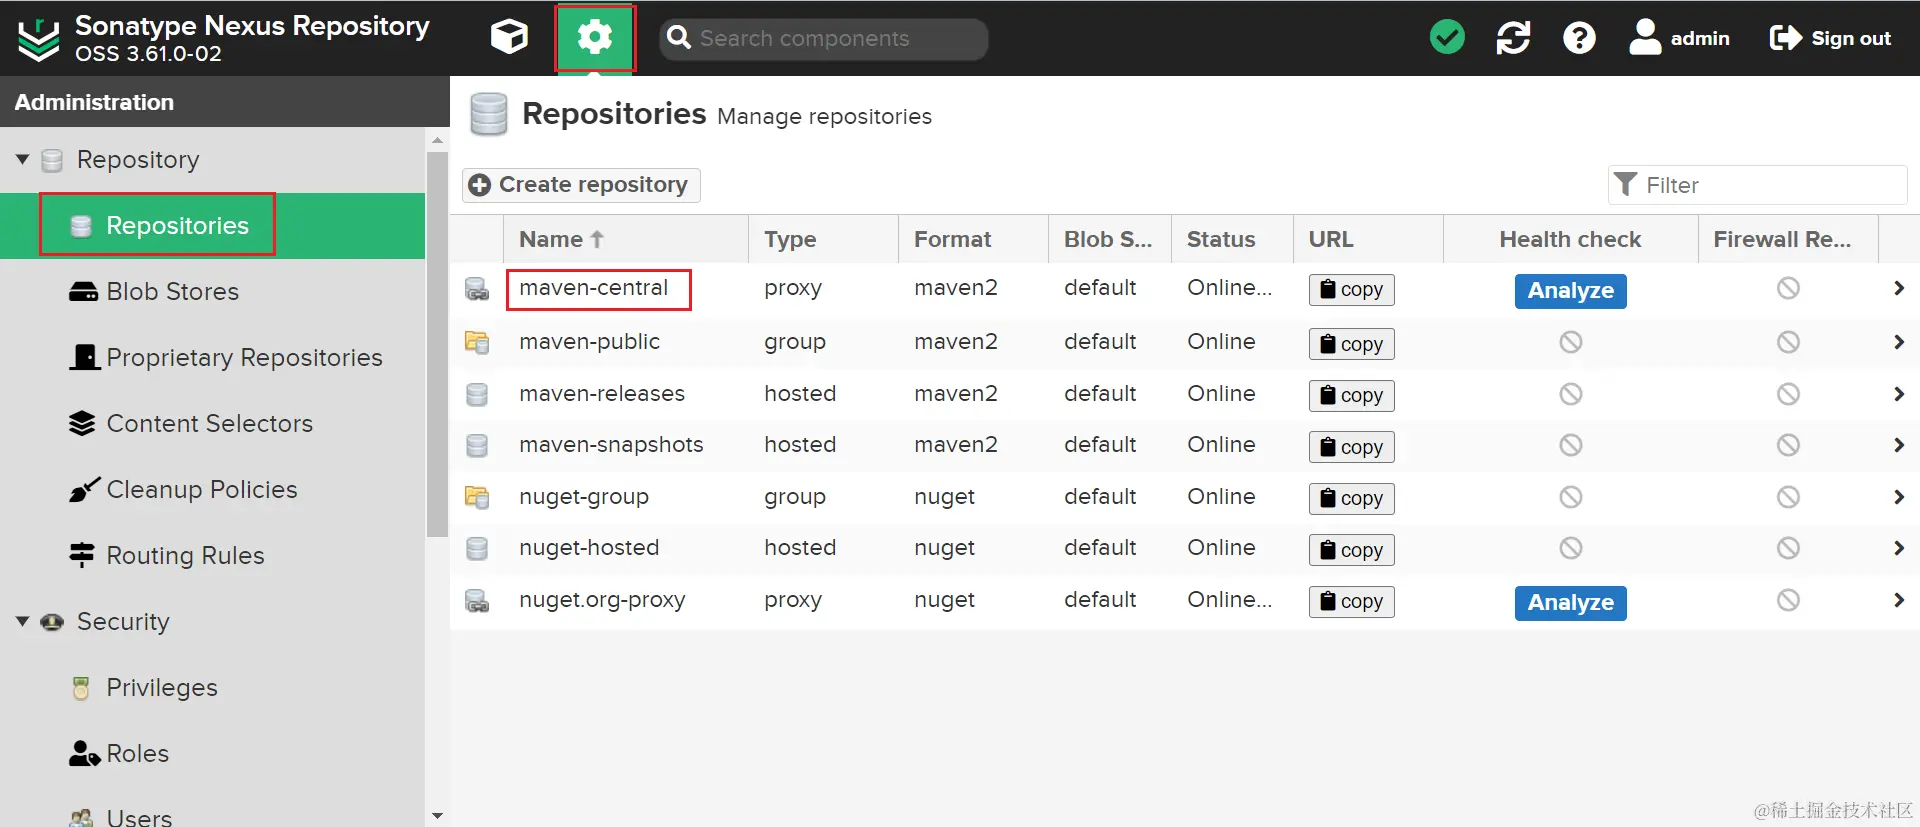Click the maven-public group folder icon
This screenshot has width=1920, height=827.
click(477, 342)
